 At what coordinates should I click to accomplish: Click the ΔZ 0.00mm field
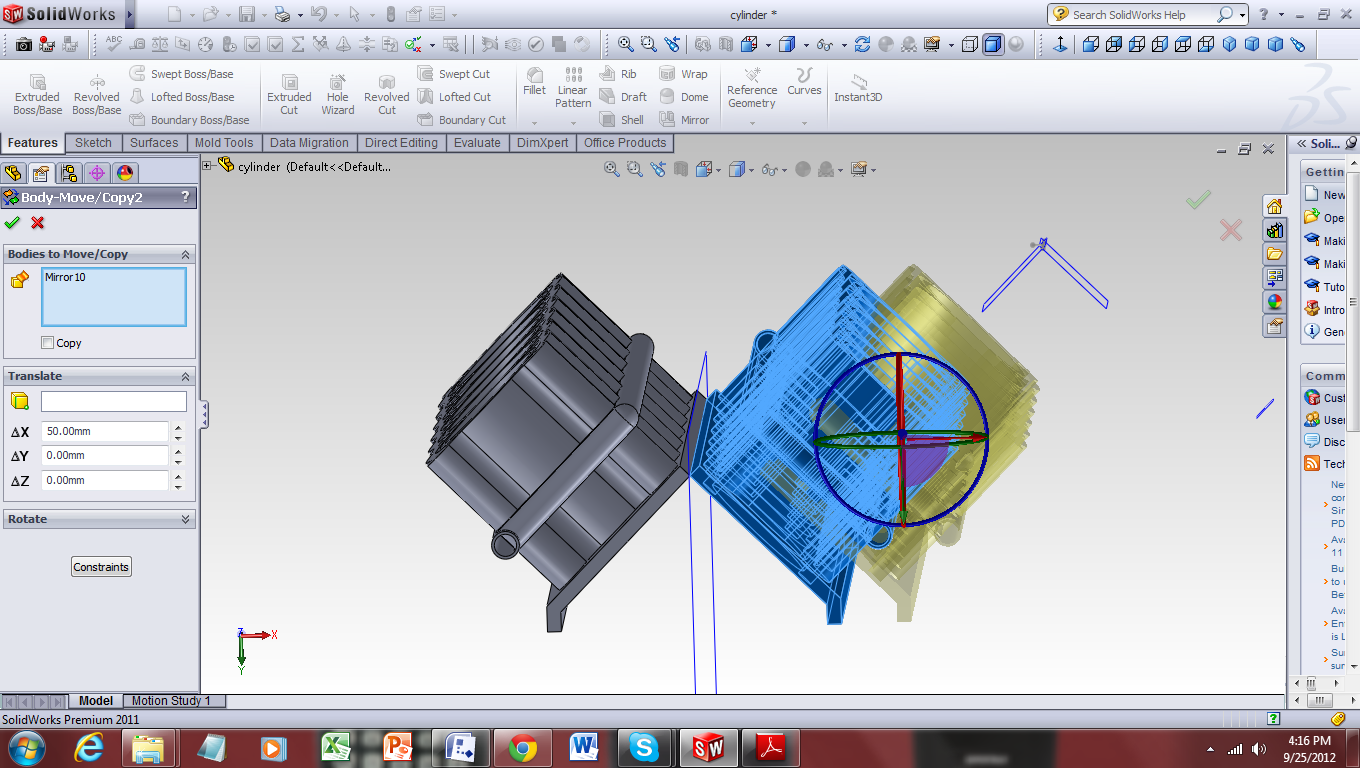click(x=105, y=481)
